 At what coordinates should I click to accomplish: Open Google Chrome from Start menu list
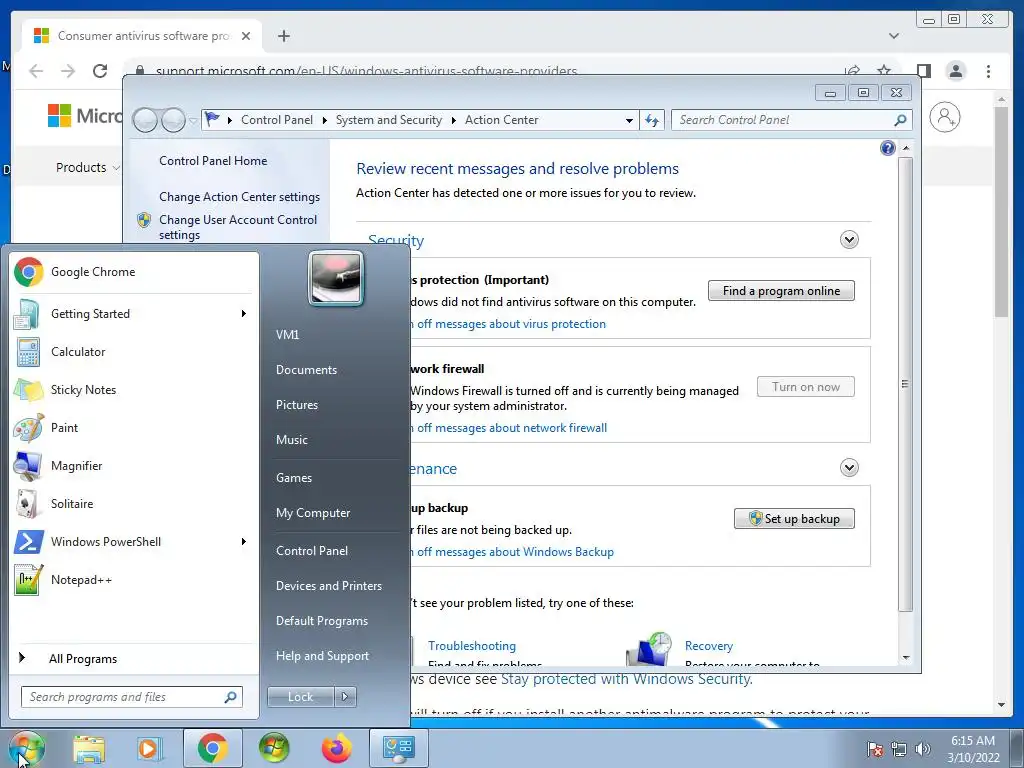point(134,272)
